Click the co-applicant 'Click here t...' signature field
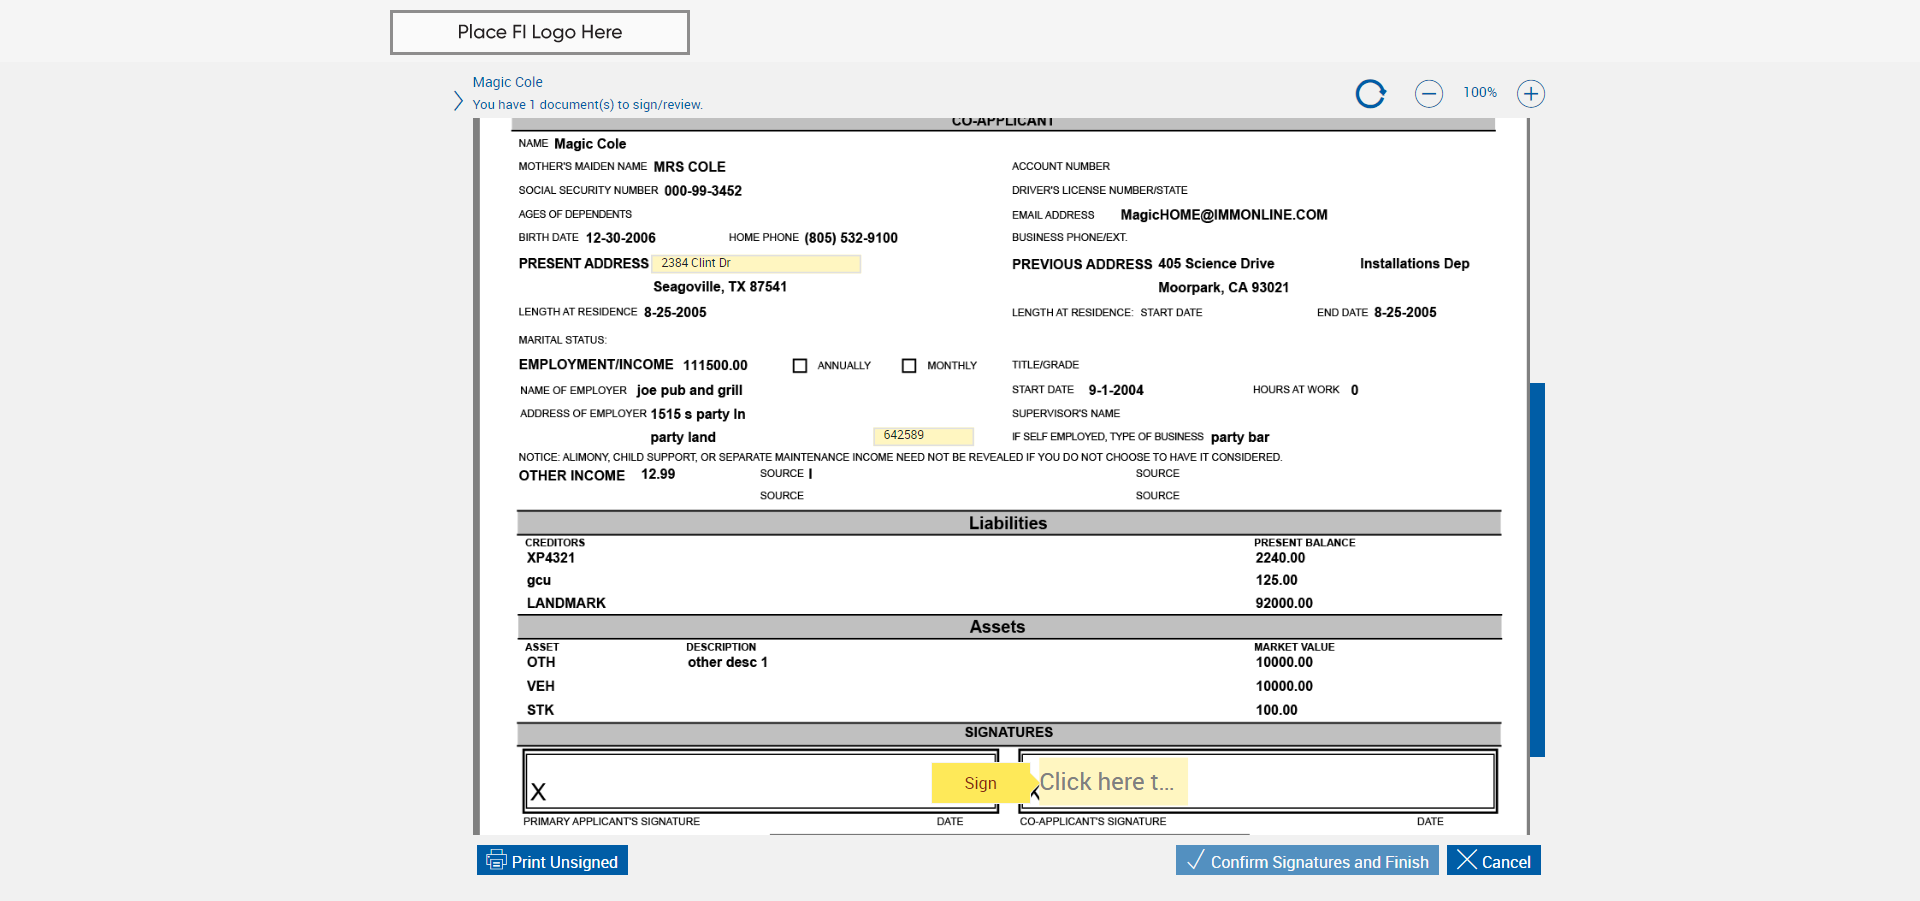This screenshot has width=1920, height=901. click(1112, 782)
